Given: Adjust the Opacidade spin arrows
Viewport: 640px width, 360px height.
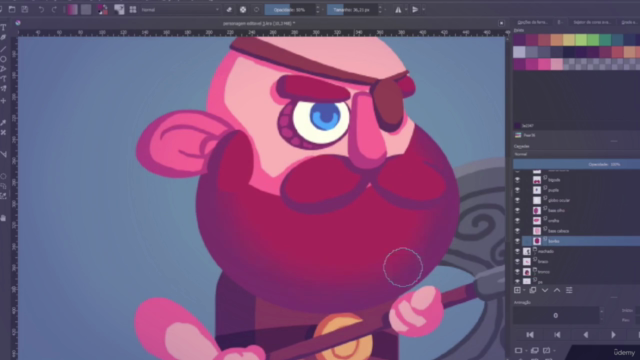Looking at the screenshot, I should point(318,9).
